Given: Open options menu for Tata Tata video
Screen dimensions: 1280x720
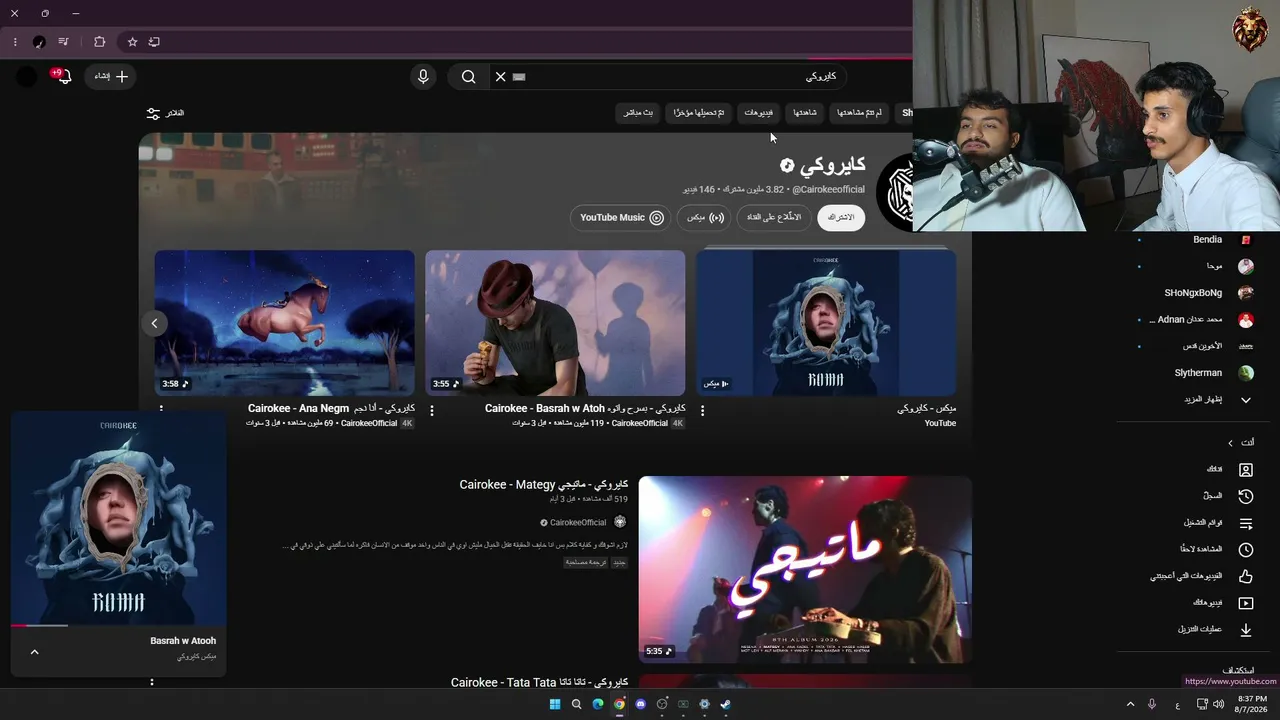Looking at the screenshot, I should click(152, 683).
